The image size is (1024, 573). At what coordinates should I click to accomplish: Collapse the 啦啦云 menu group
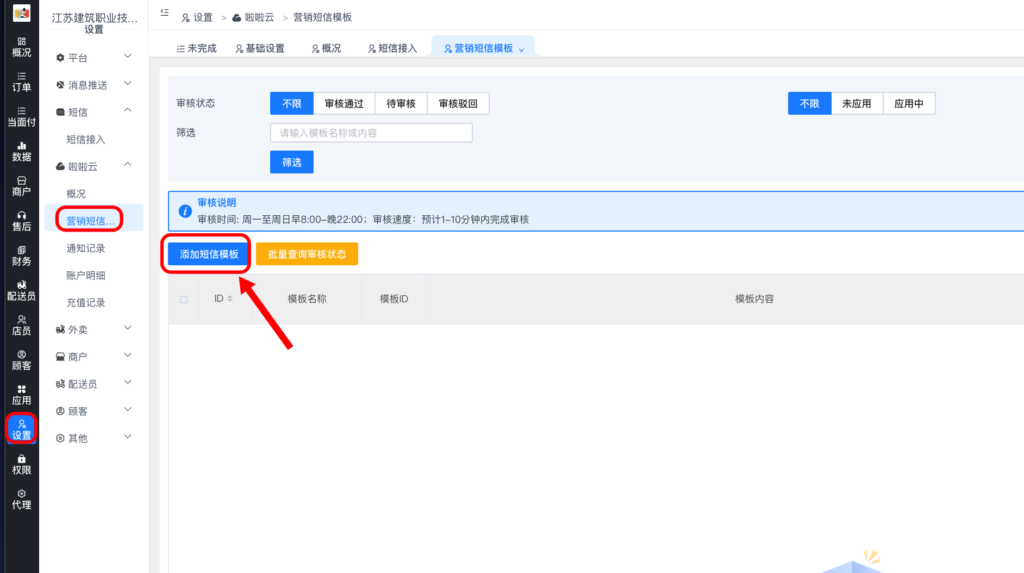point(94,167)
